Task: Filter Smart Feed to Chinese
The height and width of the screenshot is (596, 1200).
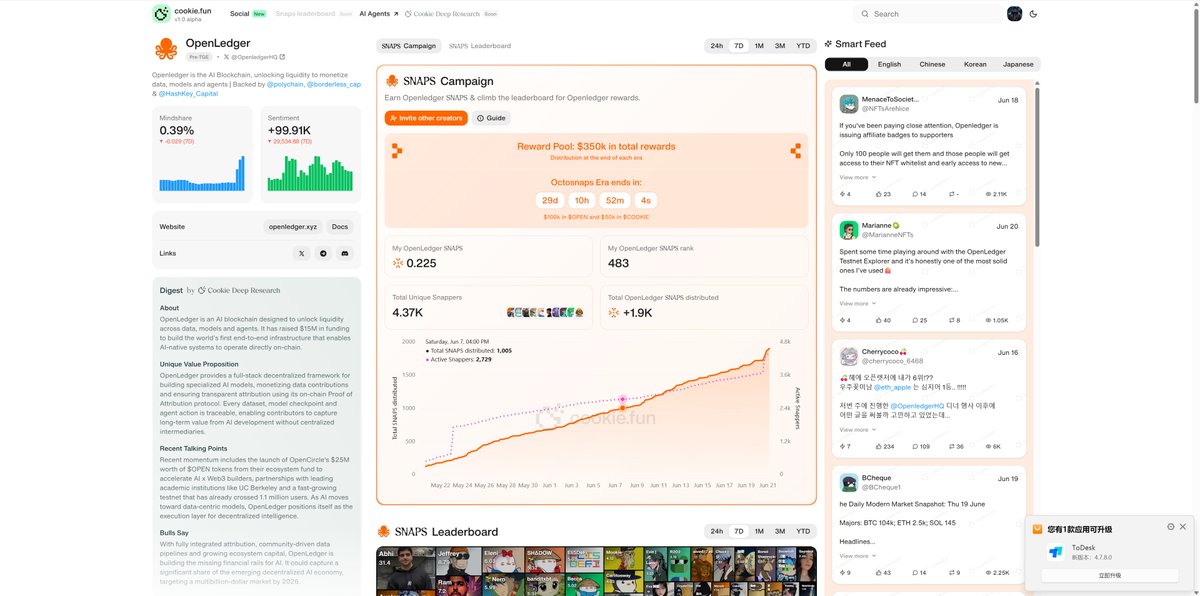Action: click(x=932, y=64)
